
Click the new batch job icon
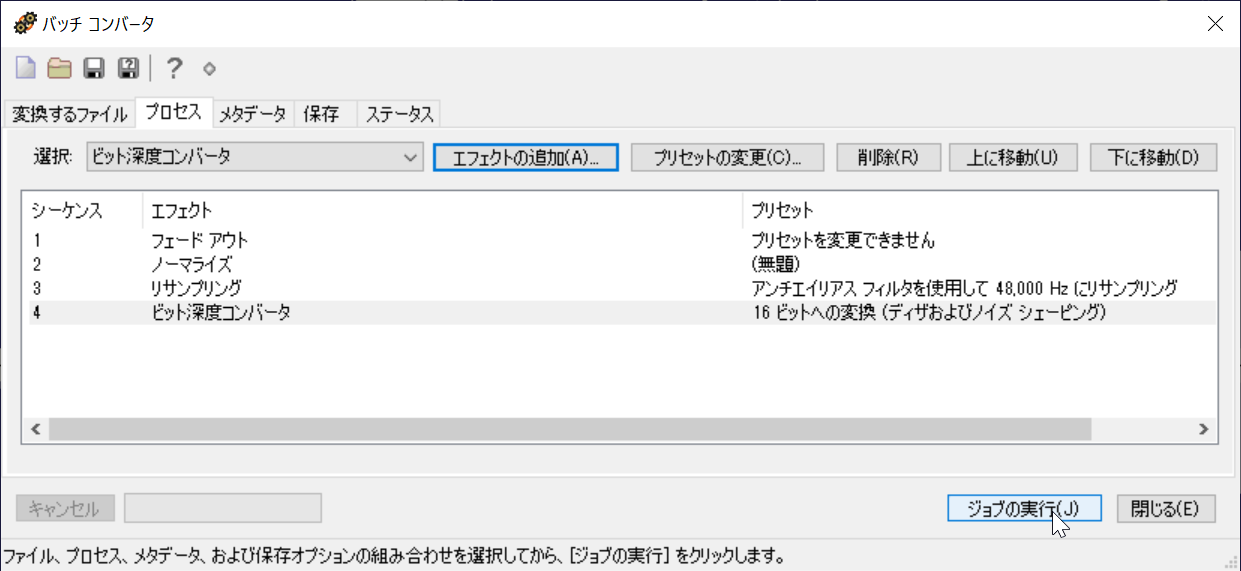coord(25,68)
